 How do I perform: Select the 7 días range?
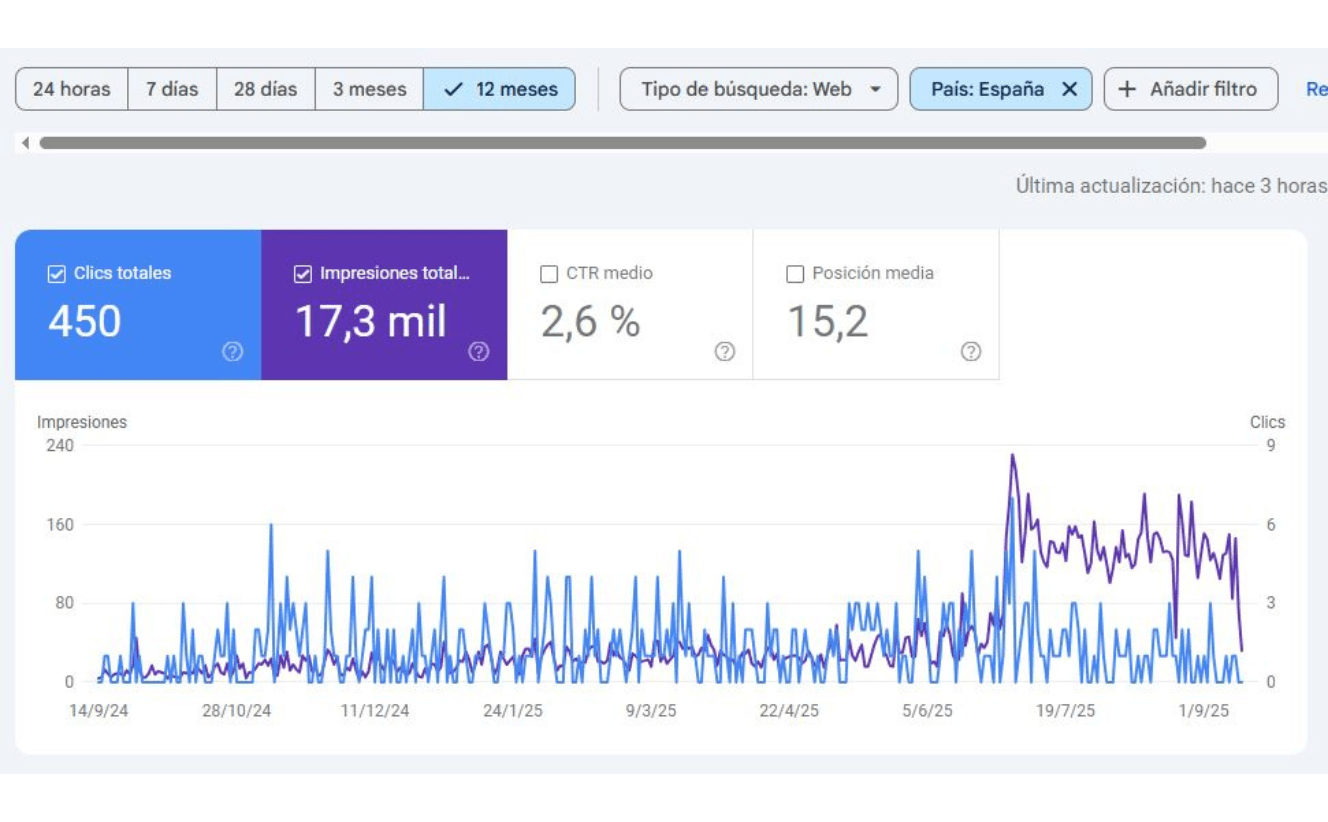[x=172, y=89]
